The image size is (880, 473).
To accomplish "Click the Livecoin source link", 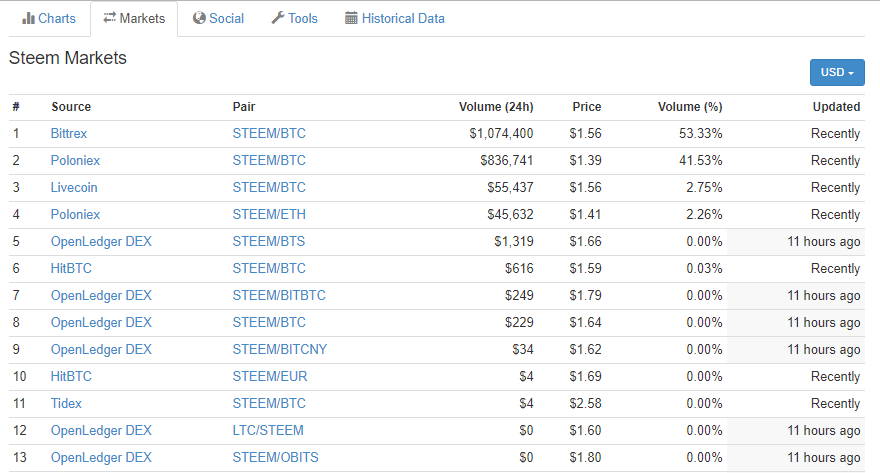I will pos(74,187).
